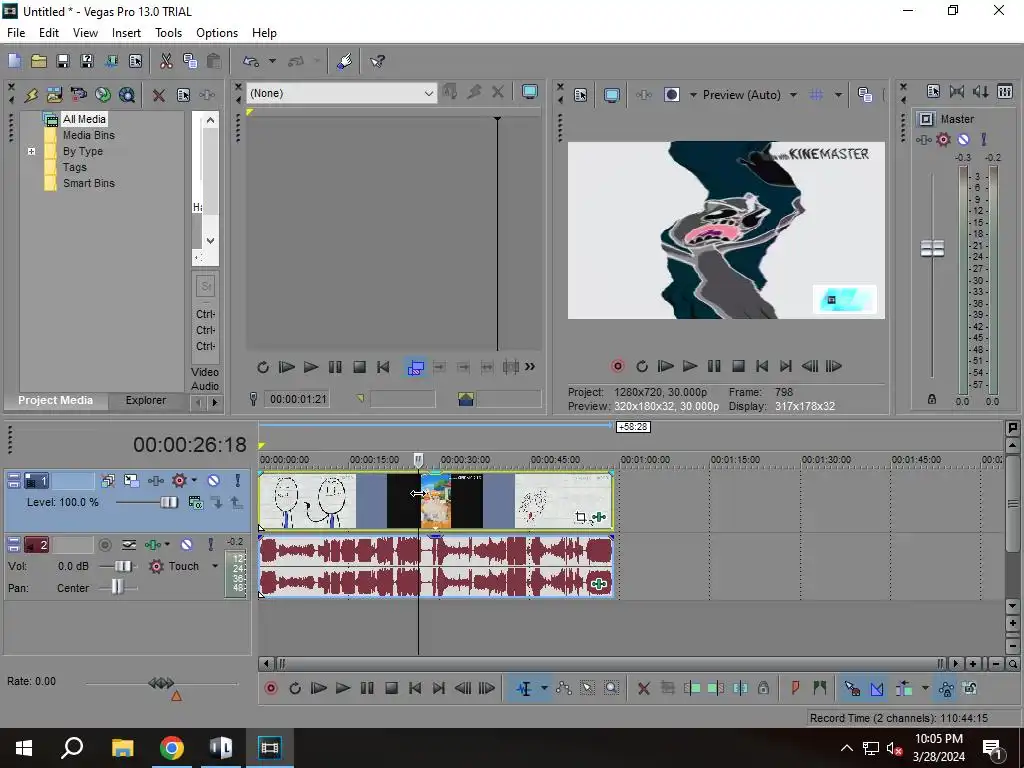The image size is (1024, 768).
Task: Click the Insert Region flags icon
Action: [x=820, y=688]
